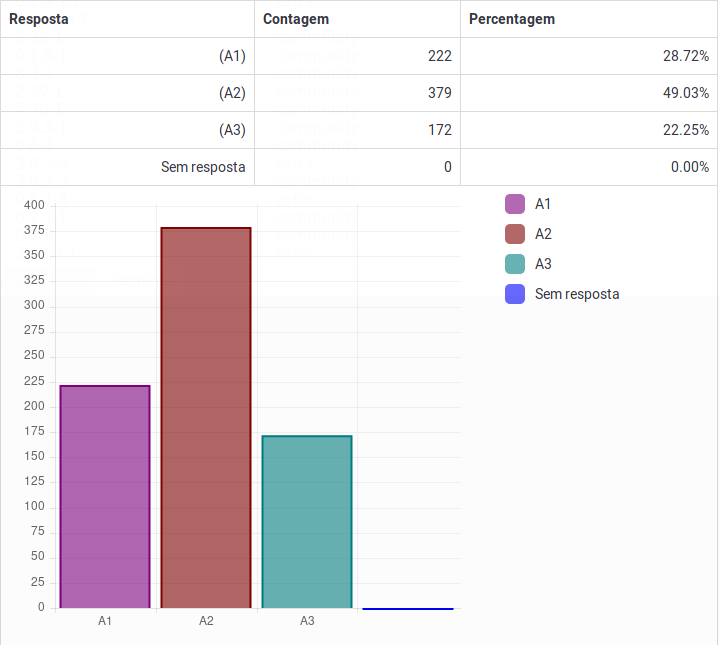The height and width of the screenshot is (645, 720).
Task: Toggle the A3 teal legend swatch
Action: tap(515, 264)
